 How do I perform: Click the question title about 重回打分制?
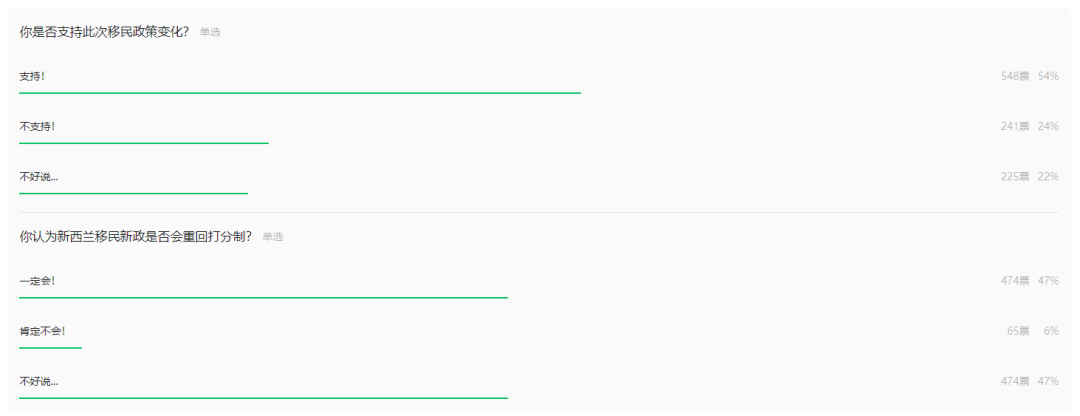[x=135, y=237]
